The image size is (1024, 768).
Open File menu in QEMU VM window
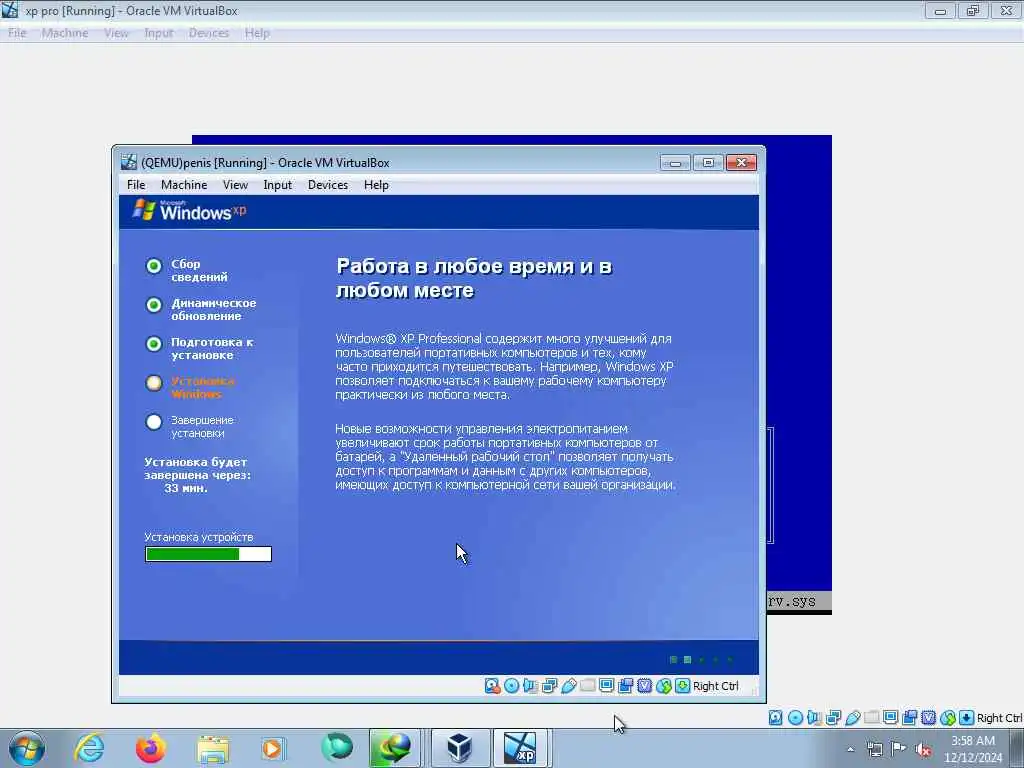[136, 185]
